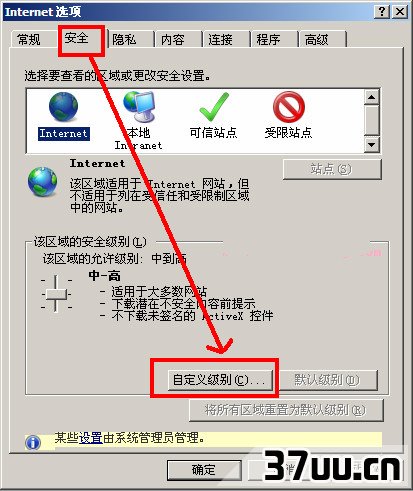
Task: Select the Internet zone globe icon
Action: [x=63, y=107]
